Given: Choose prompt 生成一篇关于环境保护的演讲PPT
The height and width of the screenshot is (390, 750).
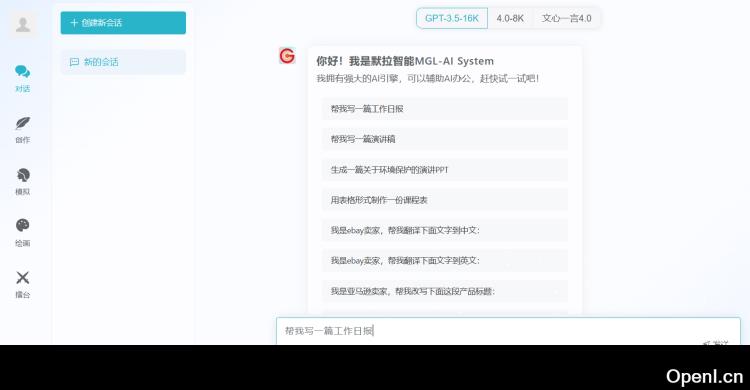Looking at the screenshot, I should [x=445, y=169].
